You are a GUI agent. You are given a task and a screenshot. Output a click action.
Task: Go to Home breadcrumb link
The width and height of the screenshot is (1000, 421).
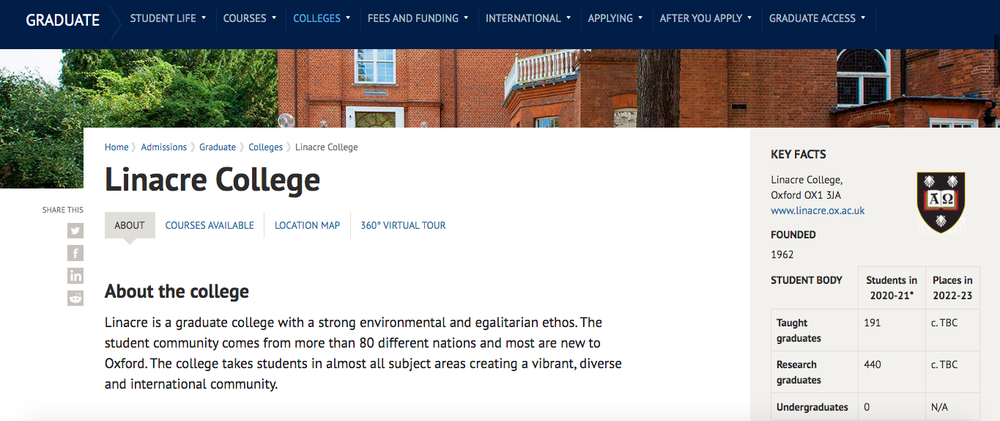coord(116,147)
